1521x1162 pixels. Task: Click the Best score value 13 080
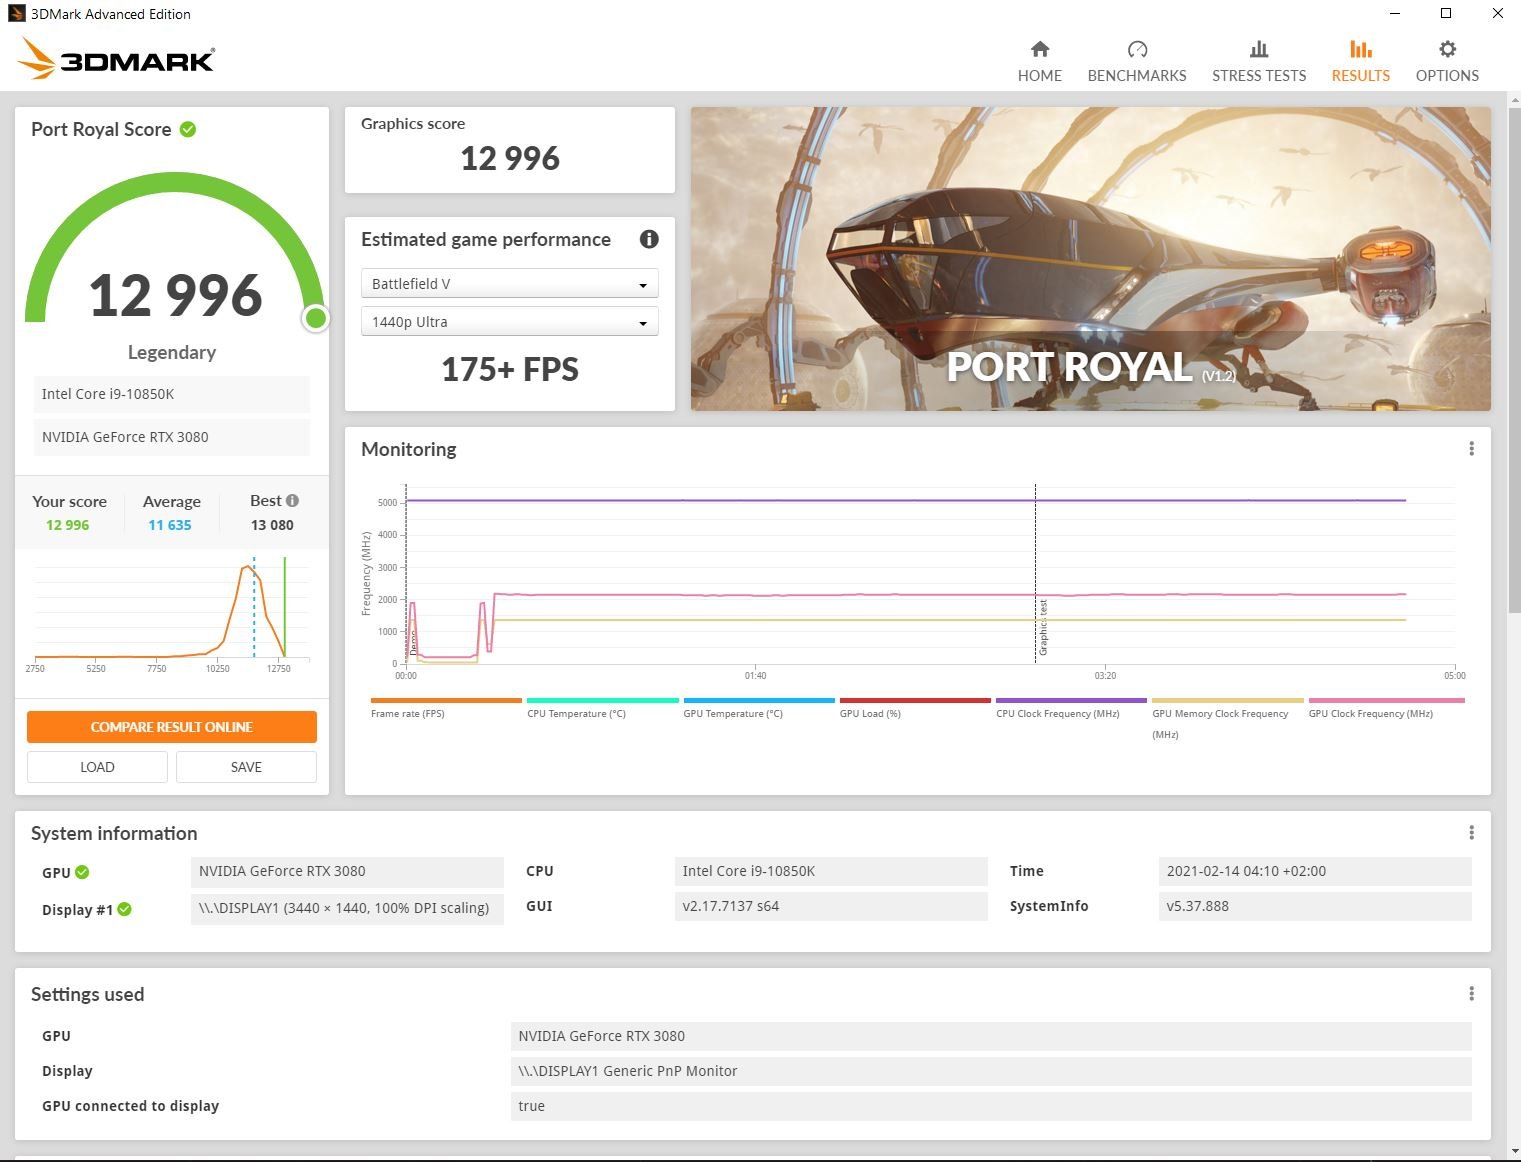[x=272, y=525]
